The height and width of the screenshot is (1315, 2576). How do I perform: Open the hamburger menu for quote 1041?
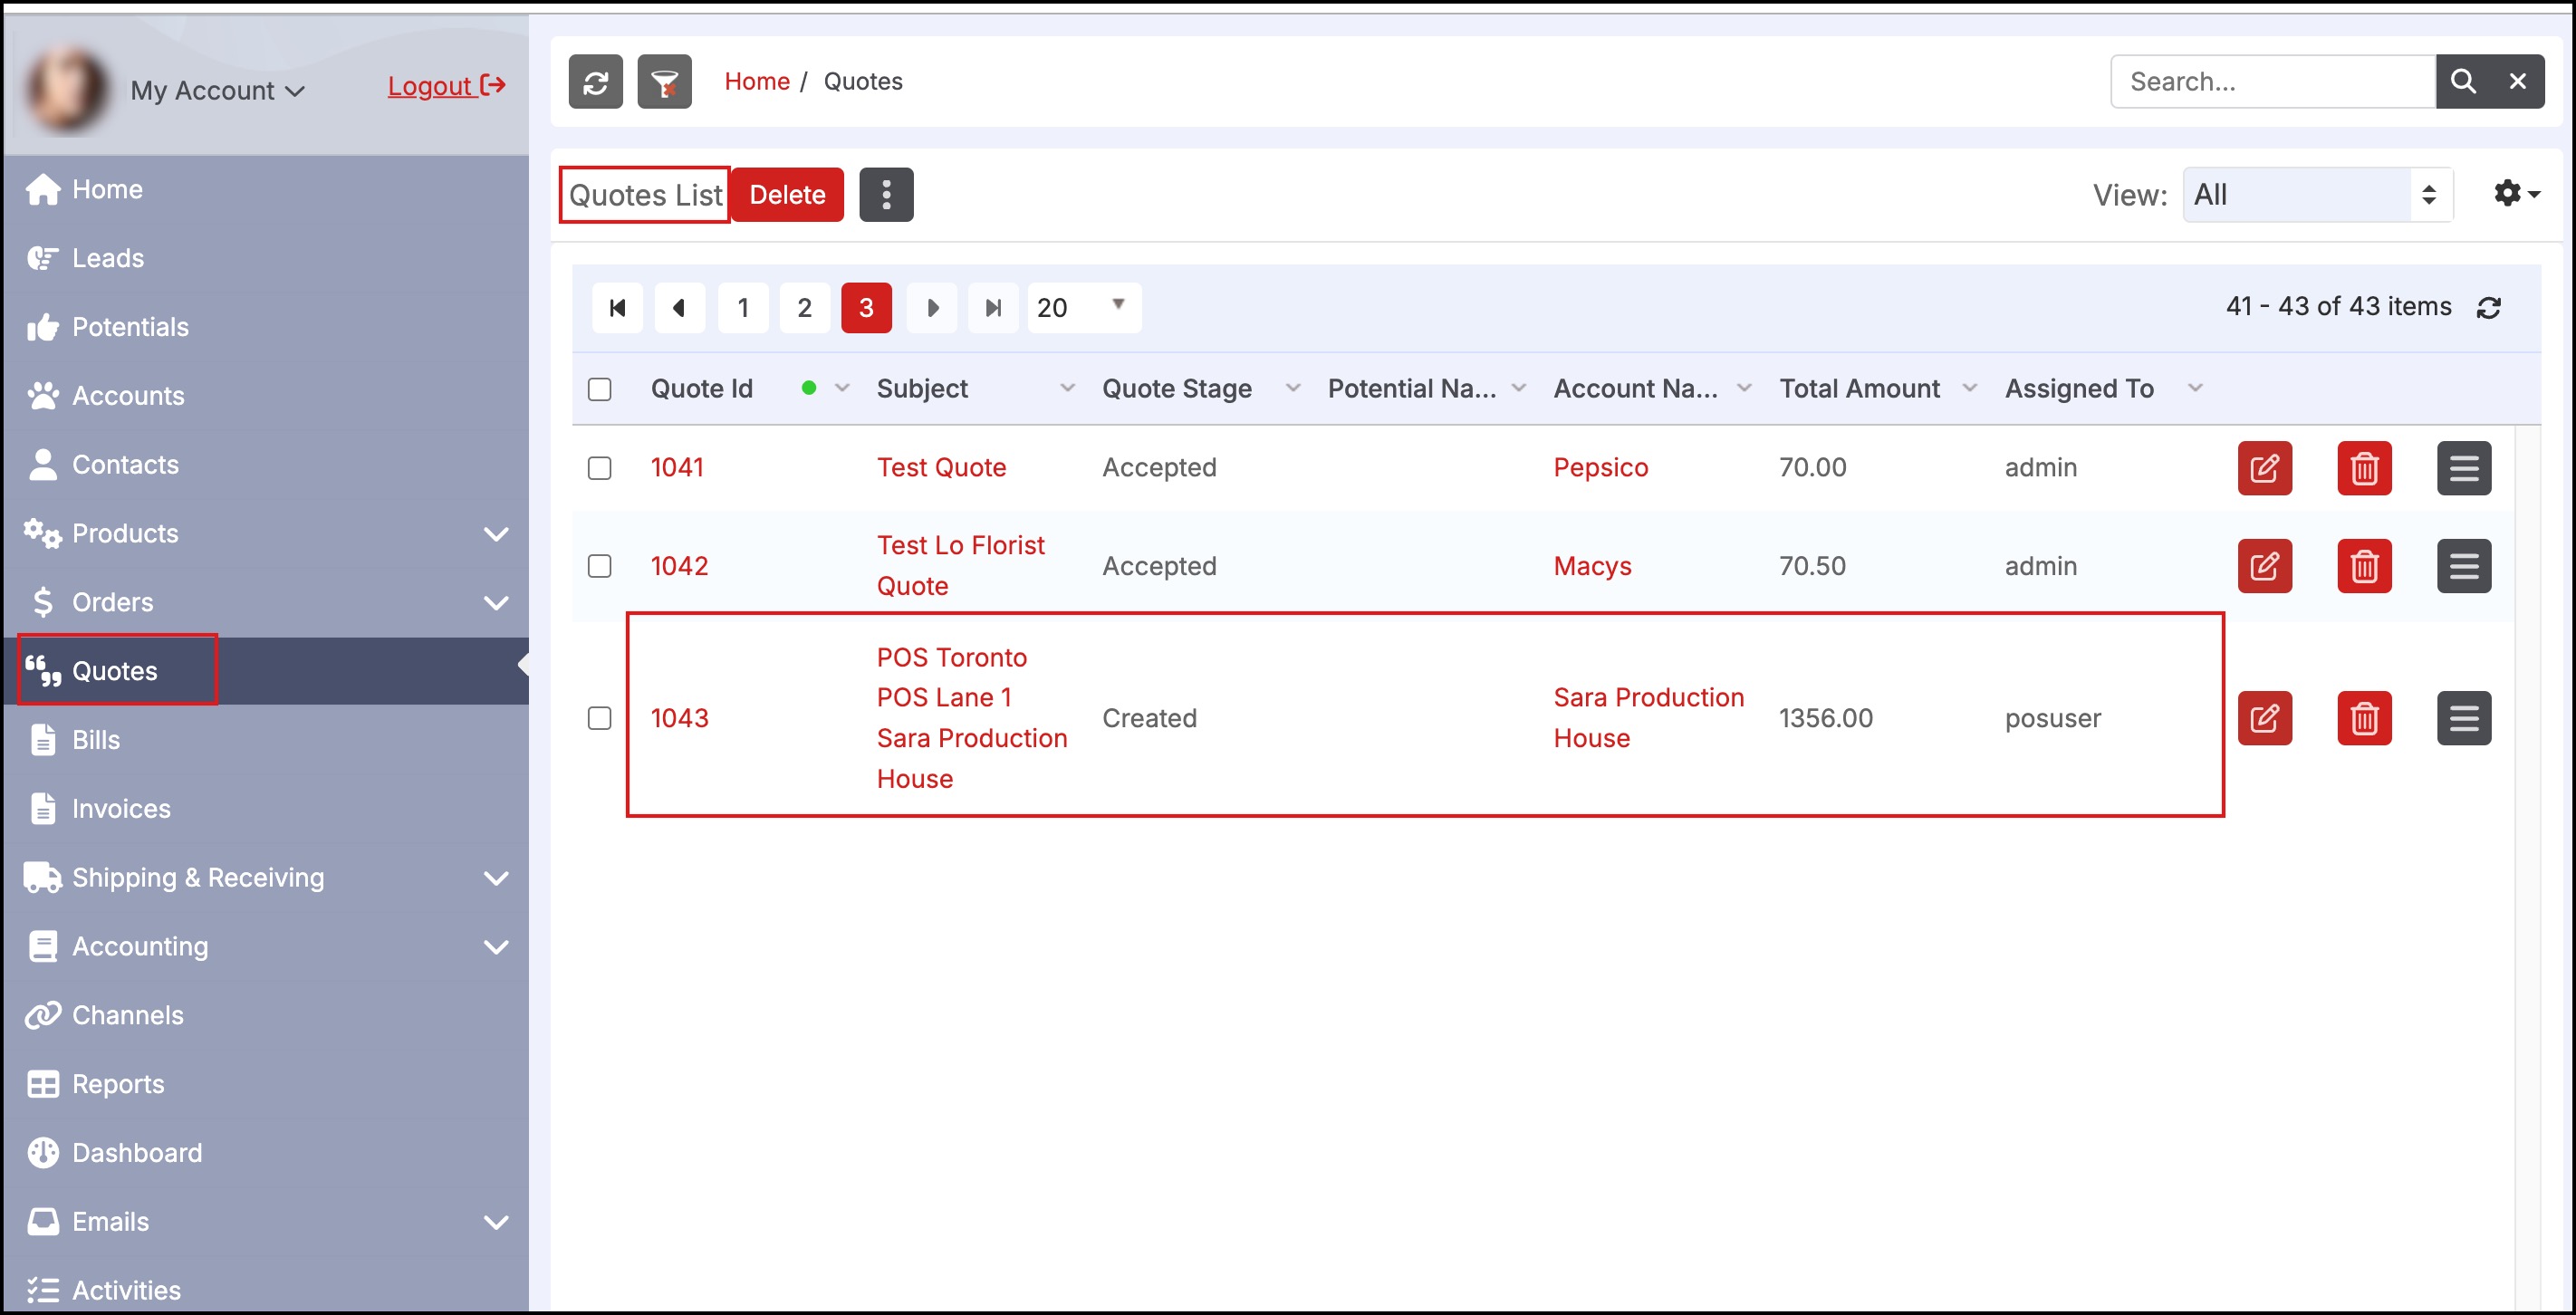tap(2464, 468)
